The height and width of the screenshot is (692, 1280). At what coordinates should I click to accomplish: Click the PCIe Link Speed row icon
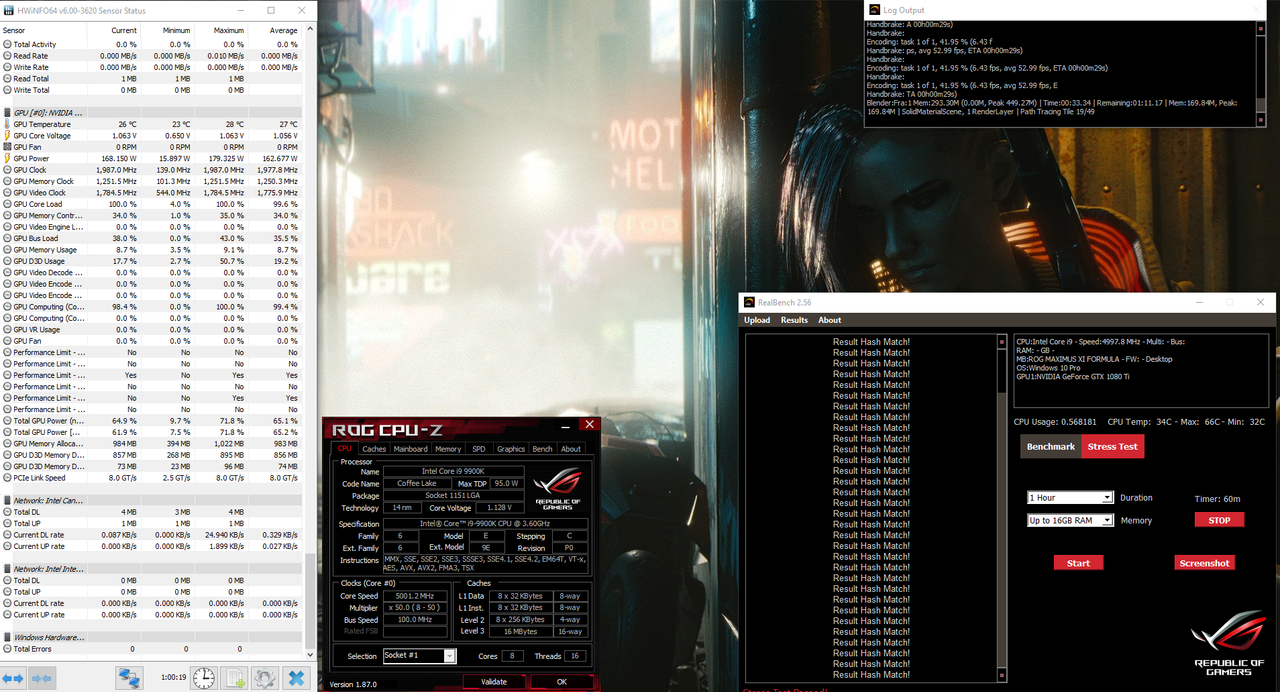pos(8,478)
